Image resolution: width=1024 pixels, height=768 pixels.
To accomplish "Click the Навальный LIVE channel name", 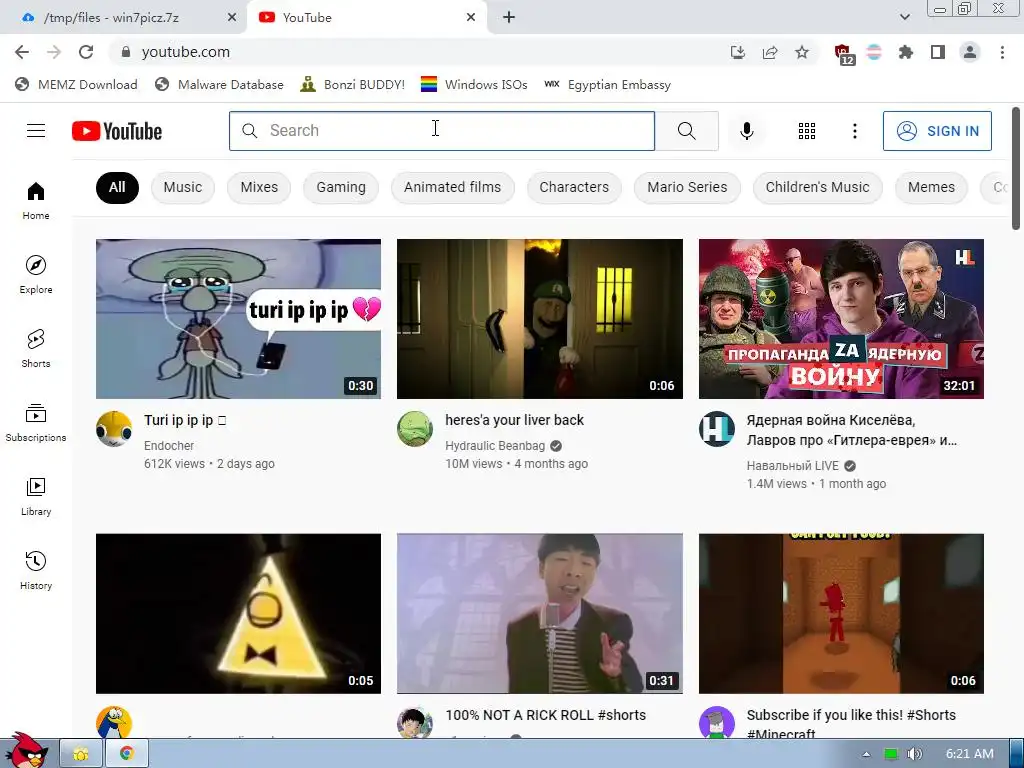I will (x=792, y=466).
